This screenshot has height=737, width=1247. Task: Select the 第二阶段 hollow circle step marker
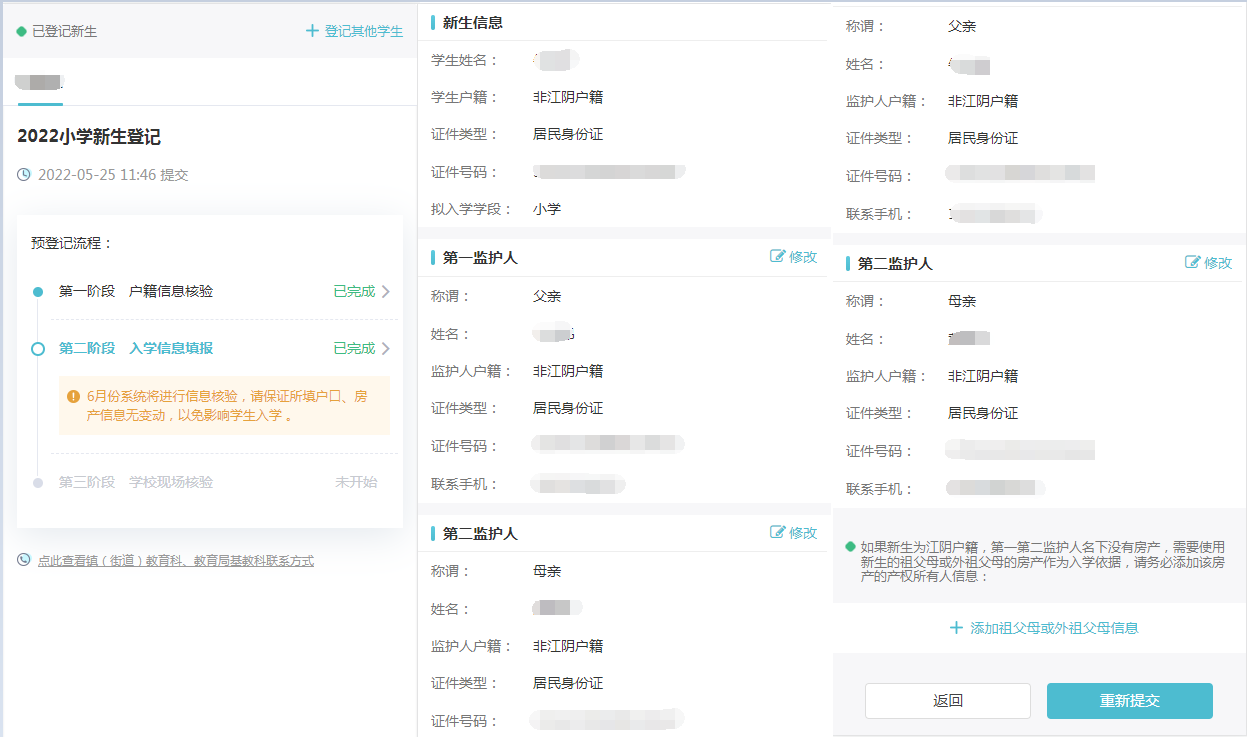[38, 349]
